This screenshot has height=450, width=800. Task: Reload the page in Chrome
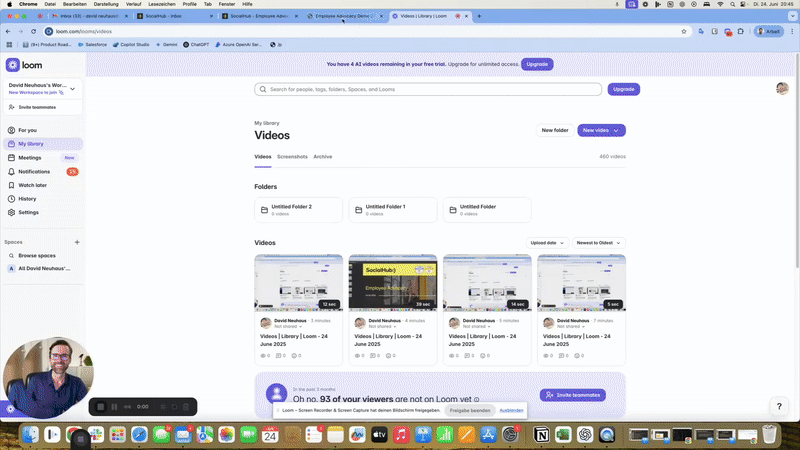[x=34, y=31]
